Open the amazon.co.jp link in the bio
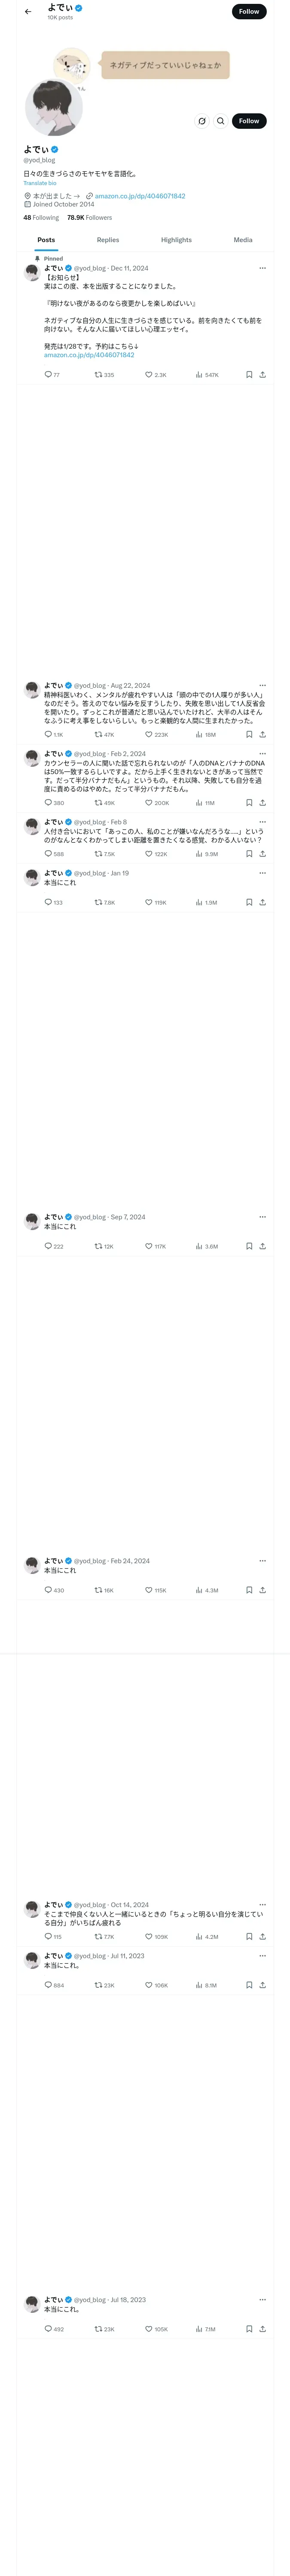The height and width of the screenshot is (2576, 290). click(x=139, y=196)
